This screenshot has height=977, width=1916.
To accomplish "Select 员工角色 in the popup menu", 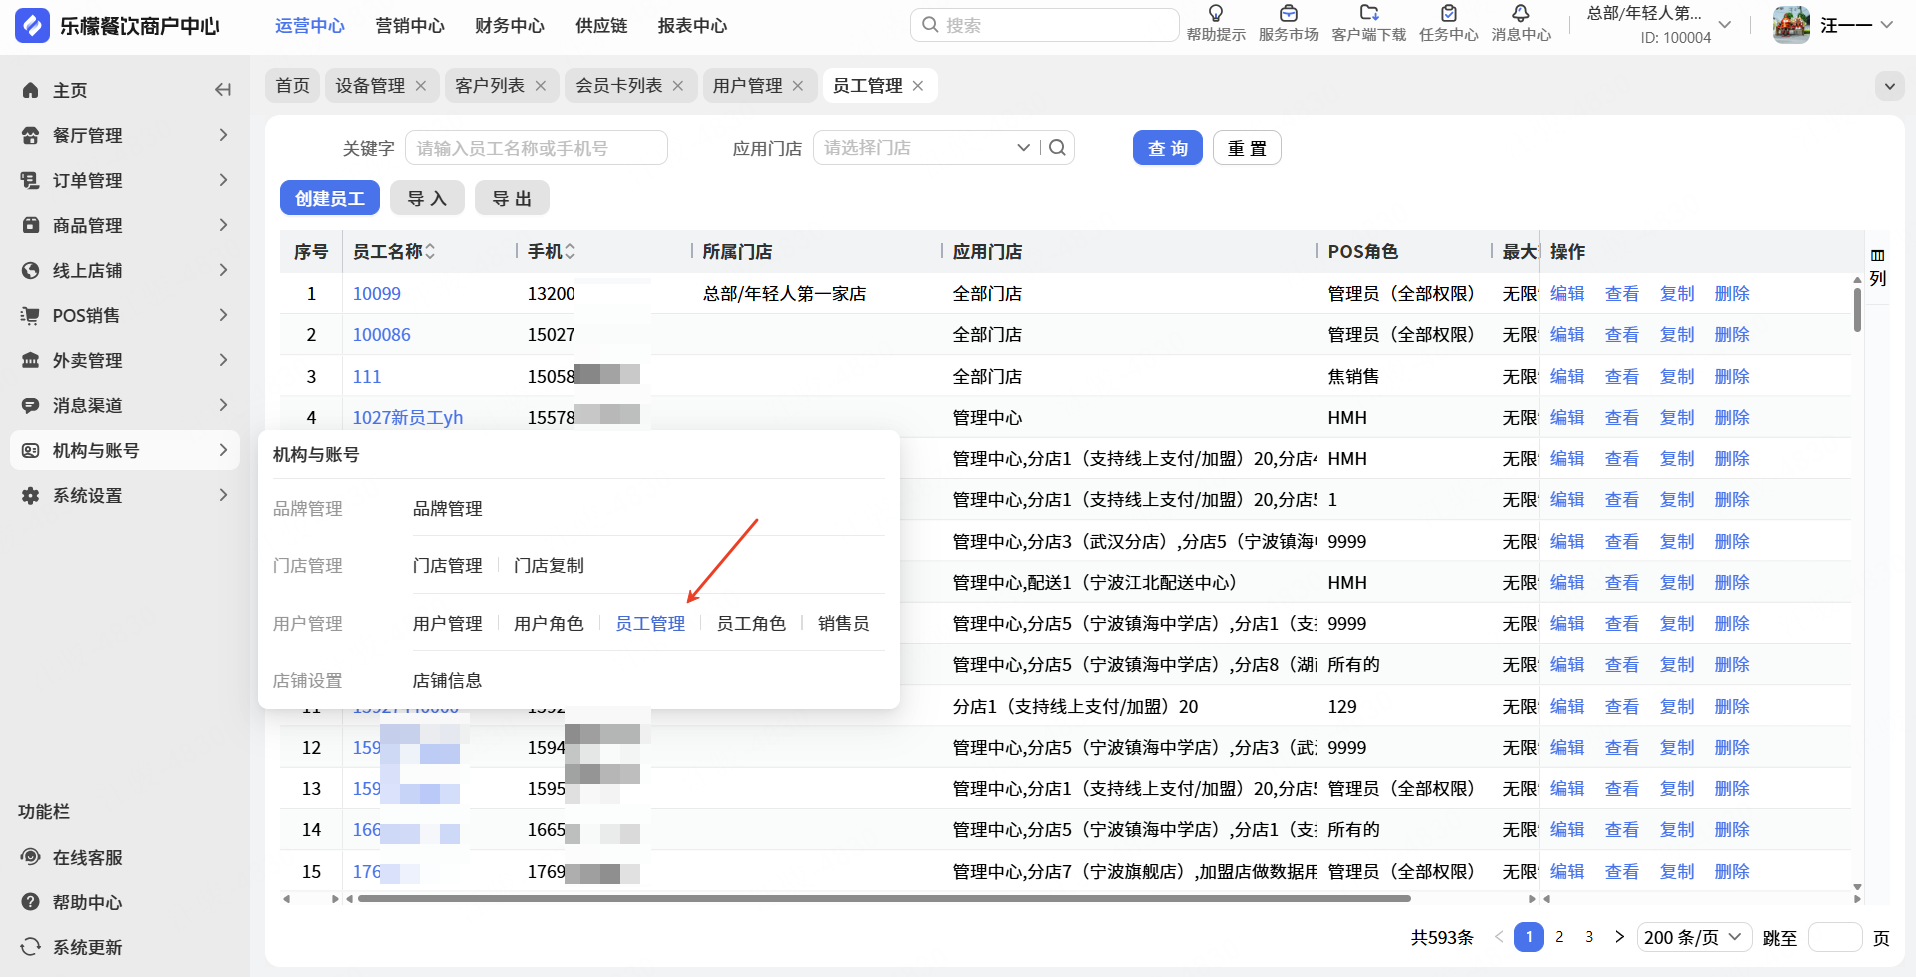I will (751, 624).
